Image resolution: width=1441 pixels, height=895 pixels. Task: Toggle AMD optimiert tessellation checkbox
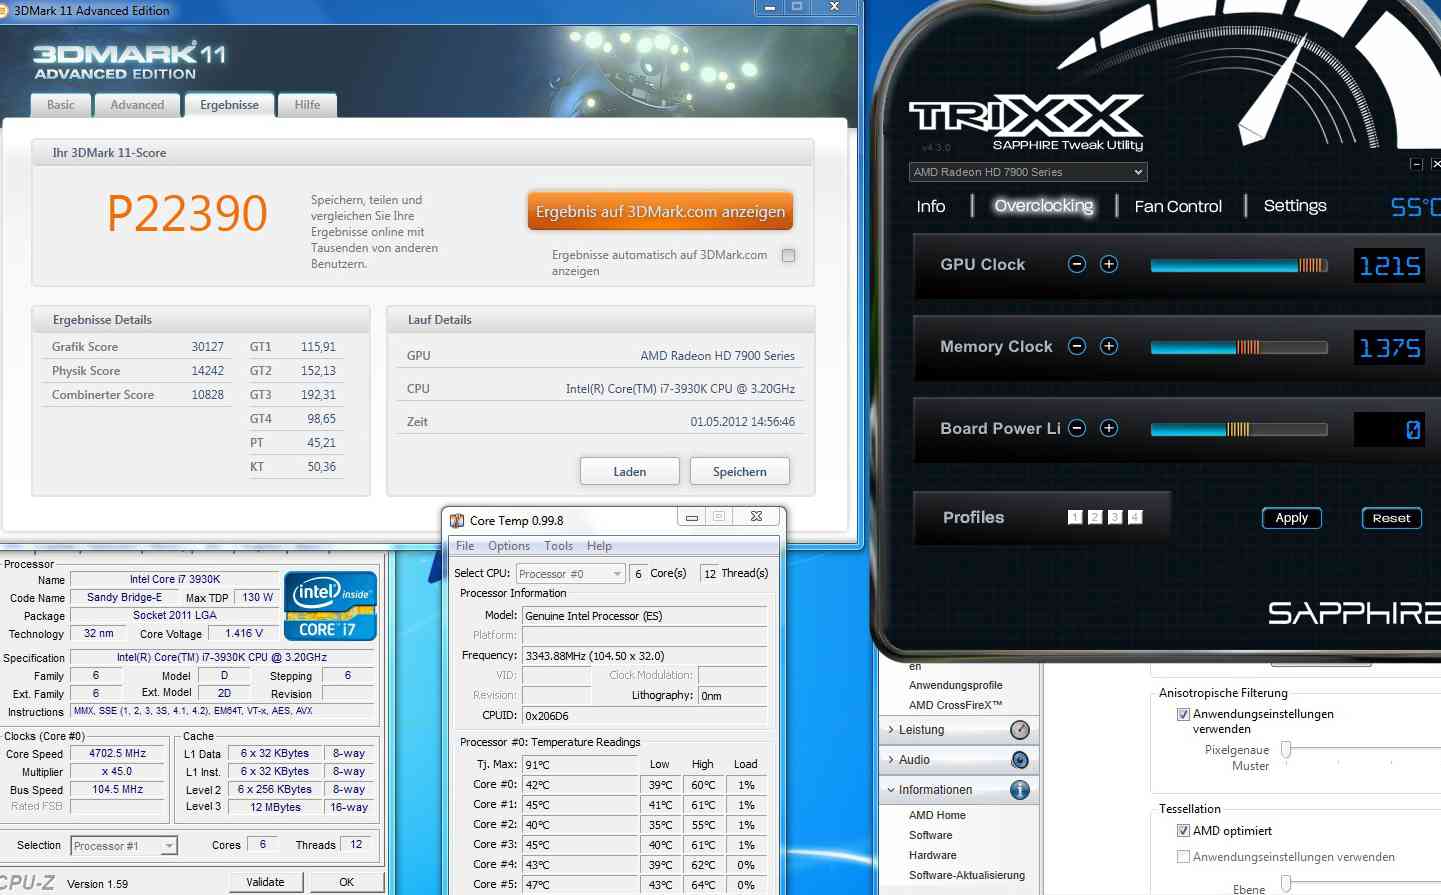pyautogui.click(x=1183, y=831)
